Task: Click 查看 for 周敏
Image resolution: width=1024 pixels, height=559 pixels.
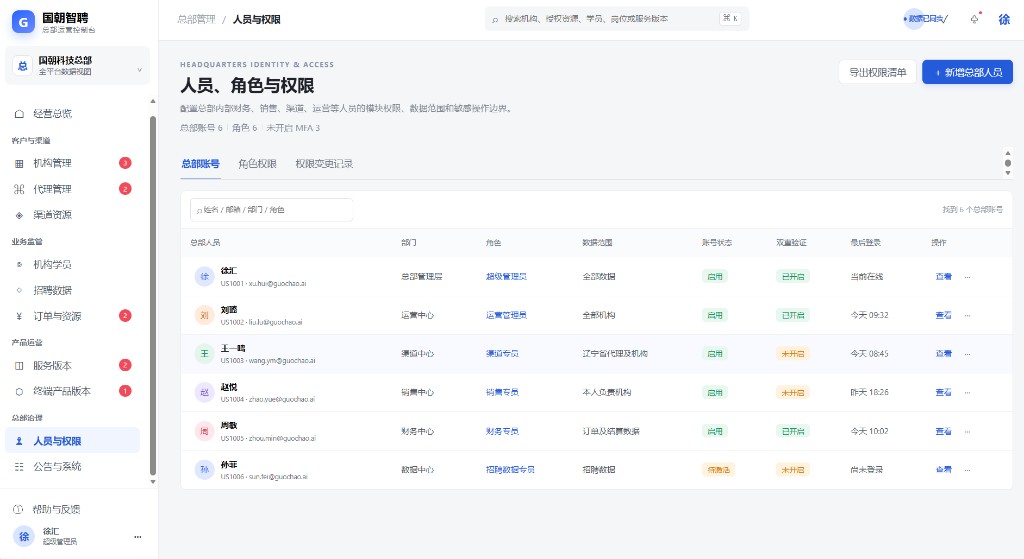Action: (x=944, y=431)
